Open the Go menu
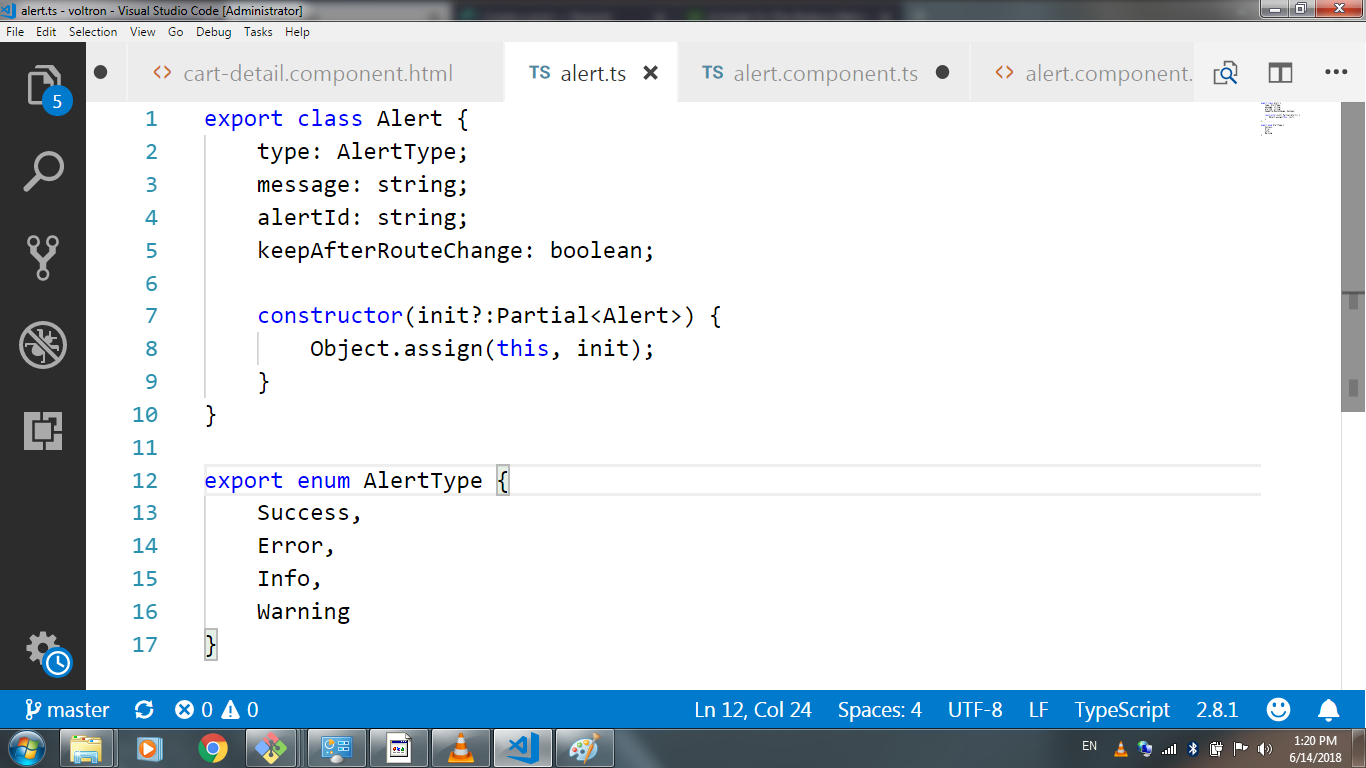 tap(175, 32)
